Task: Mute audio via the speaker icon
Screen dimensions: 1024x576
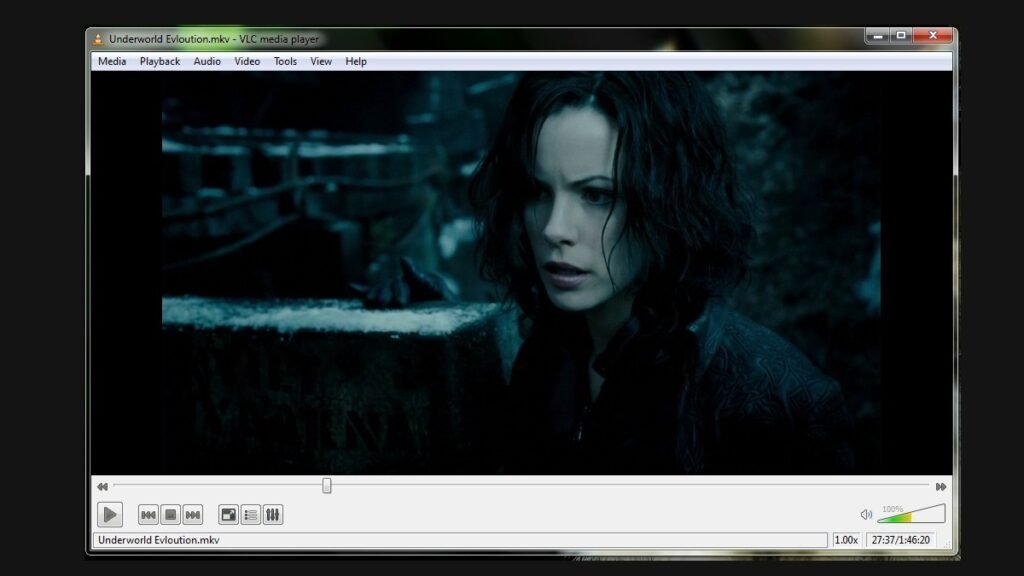Action: [866, 515]
